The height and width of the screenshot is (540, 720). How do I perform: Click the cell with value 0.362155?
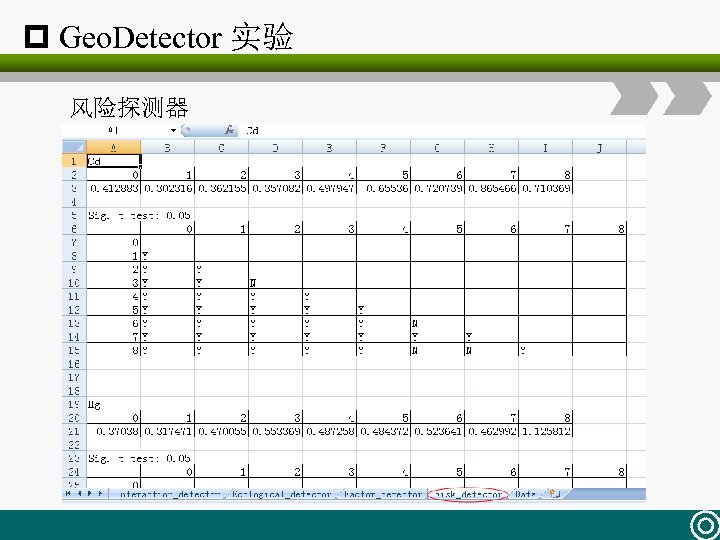click(x=221, y=188)
